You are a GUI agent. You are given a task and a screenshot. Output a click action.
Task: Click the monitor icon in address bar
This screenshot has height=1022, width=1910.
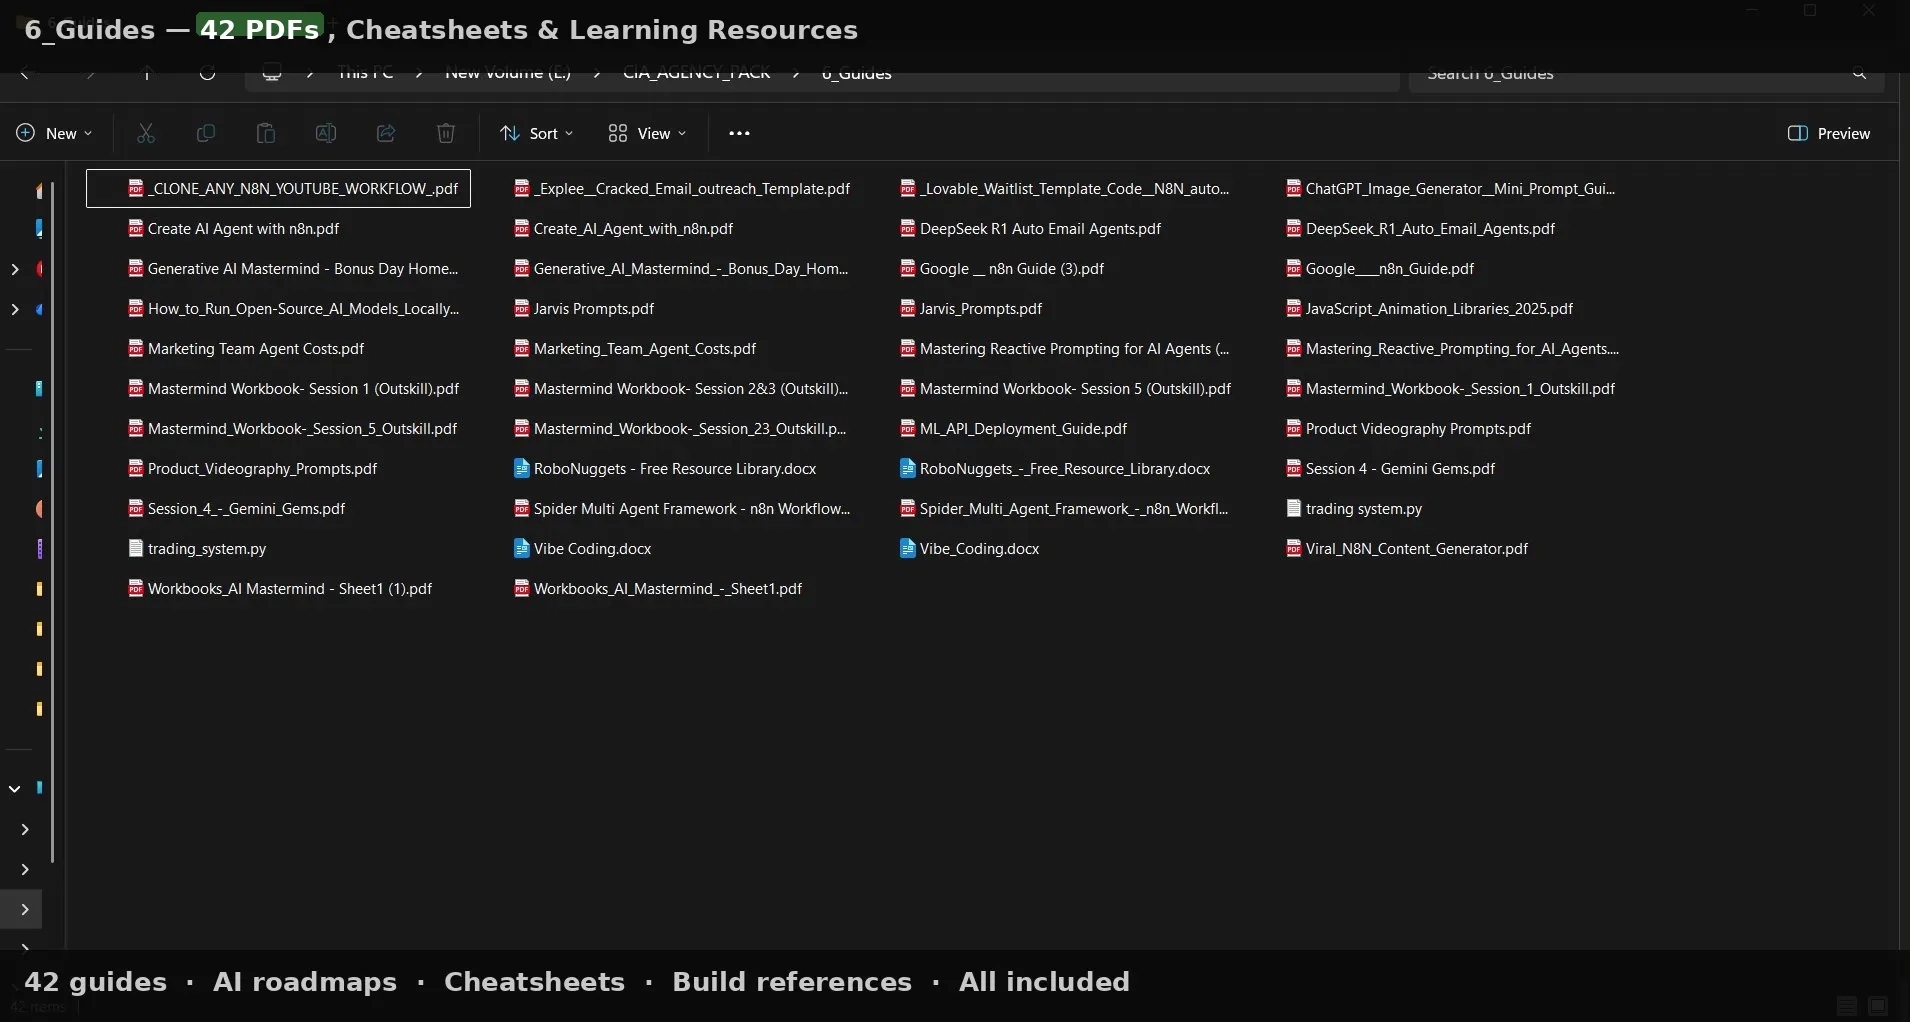coord(271,72)
